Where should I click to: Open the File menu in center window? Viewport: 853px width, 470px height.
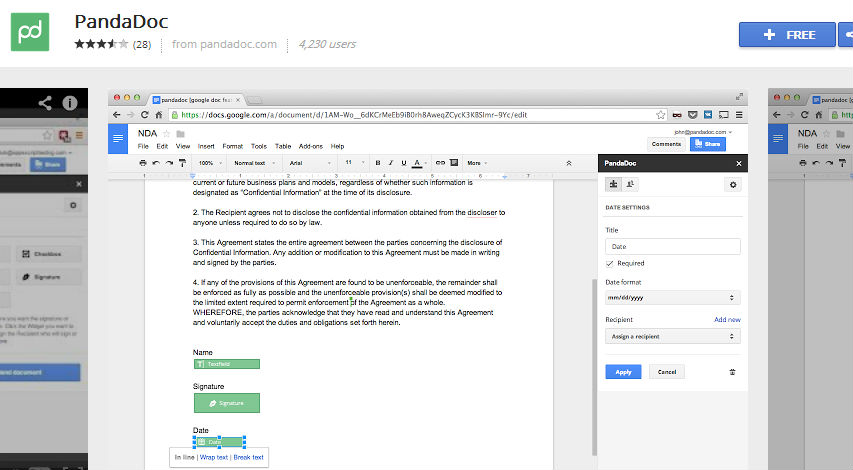(143, 146)
